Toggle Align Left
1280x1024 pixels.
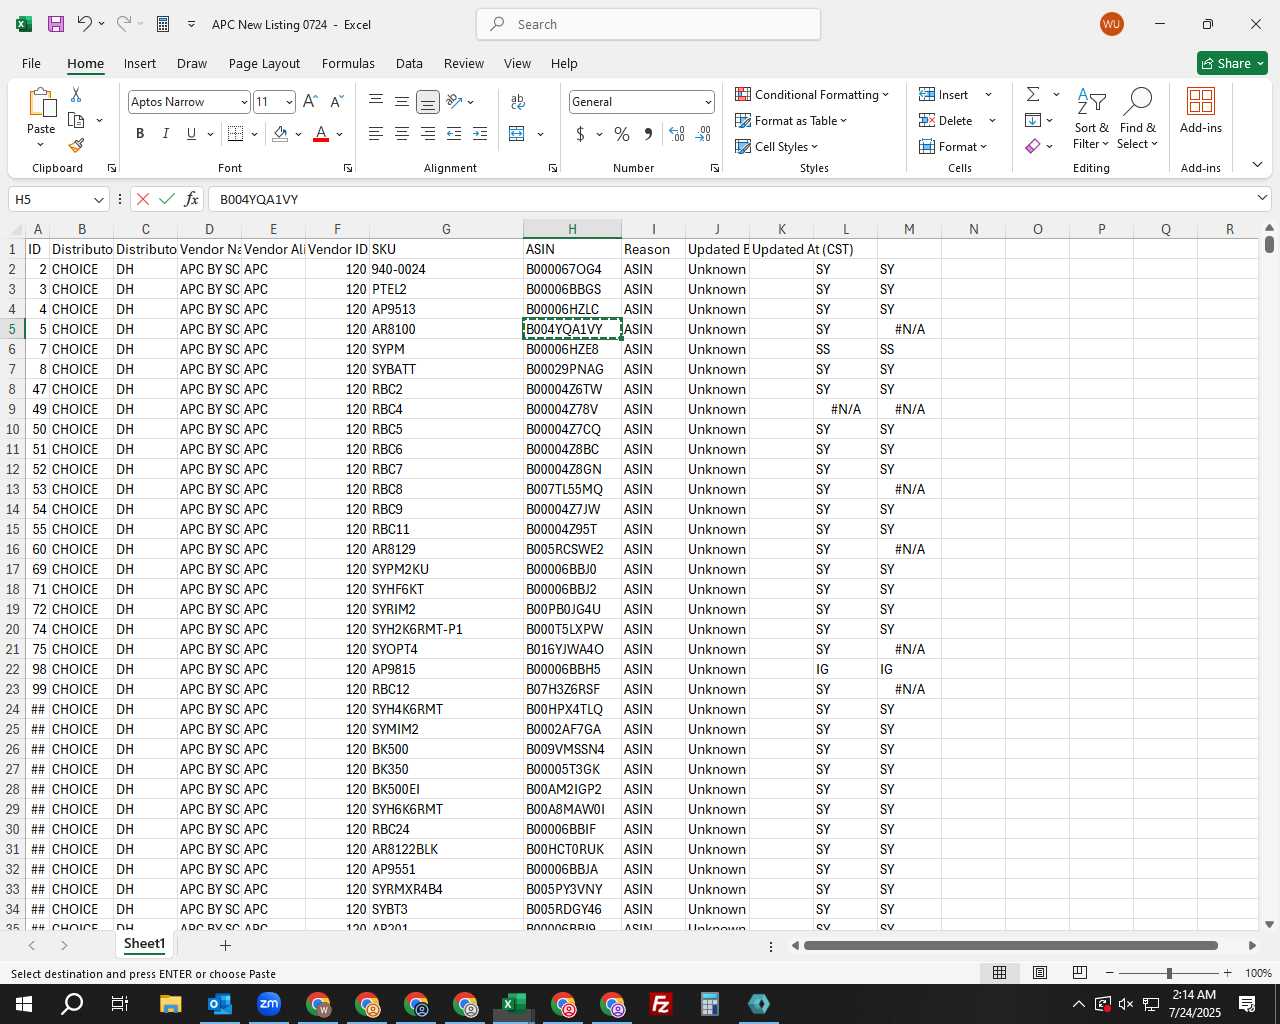(376, 134)
